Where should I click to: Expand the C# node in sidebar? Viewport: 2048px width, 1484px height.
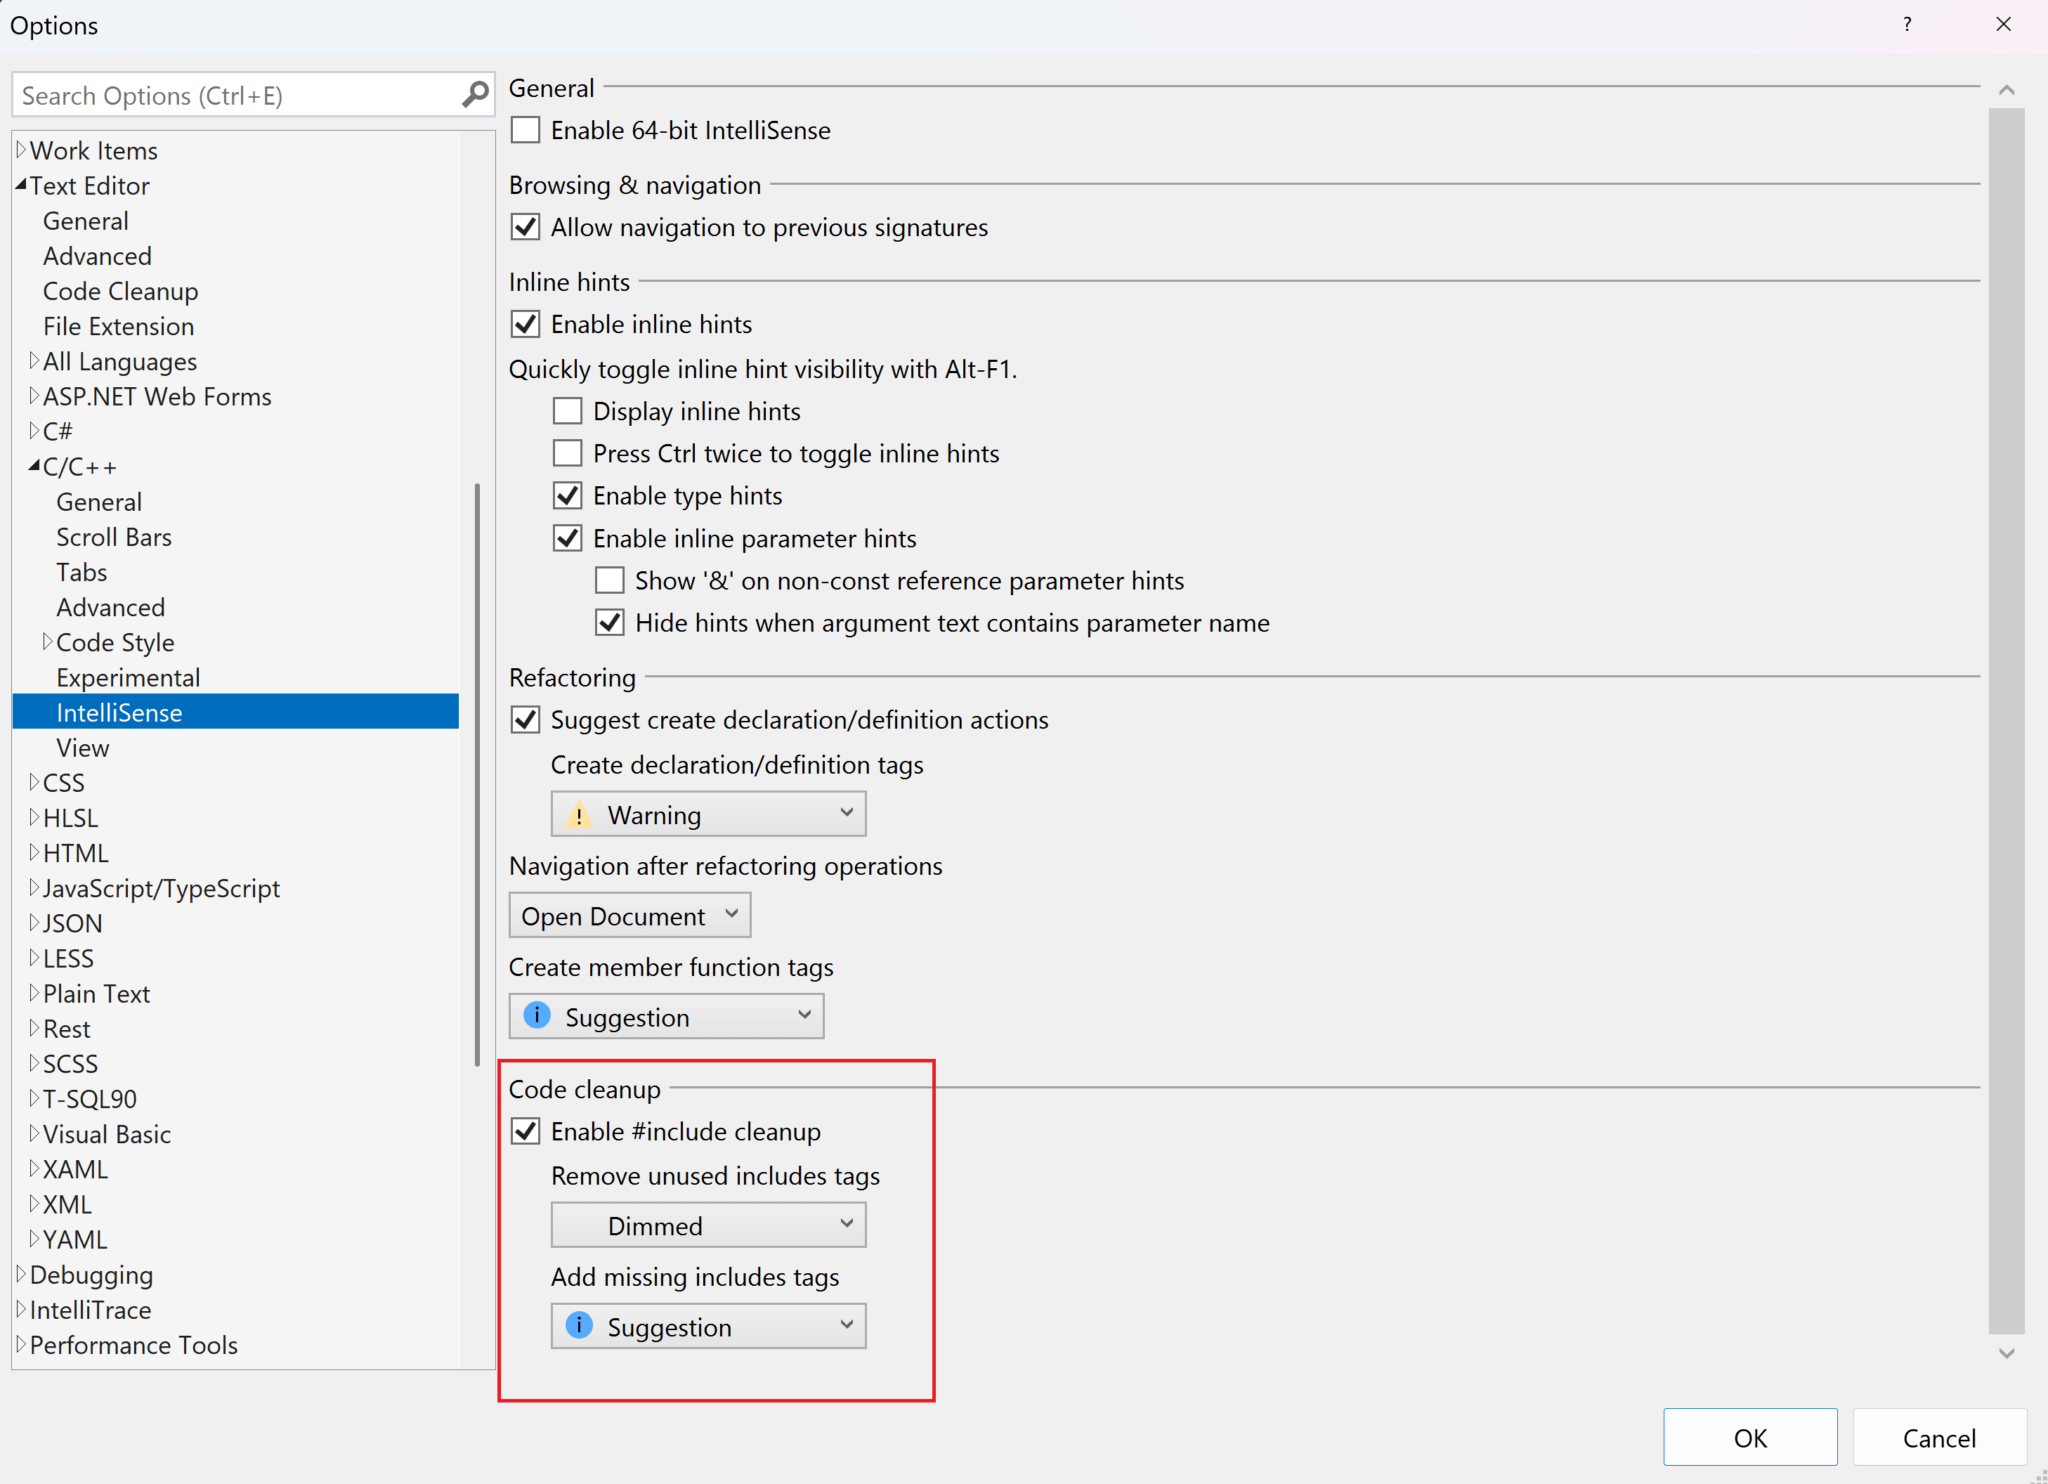tap(33, 430)
